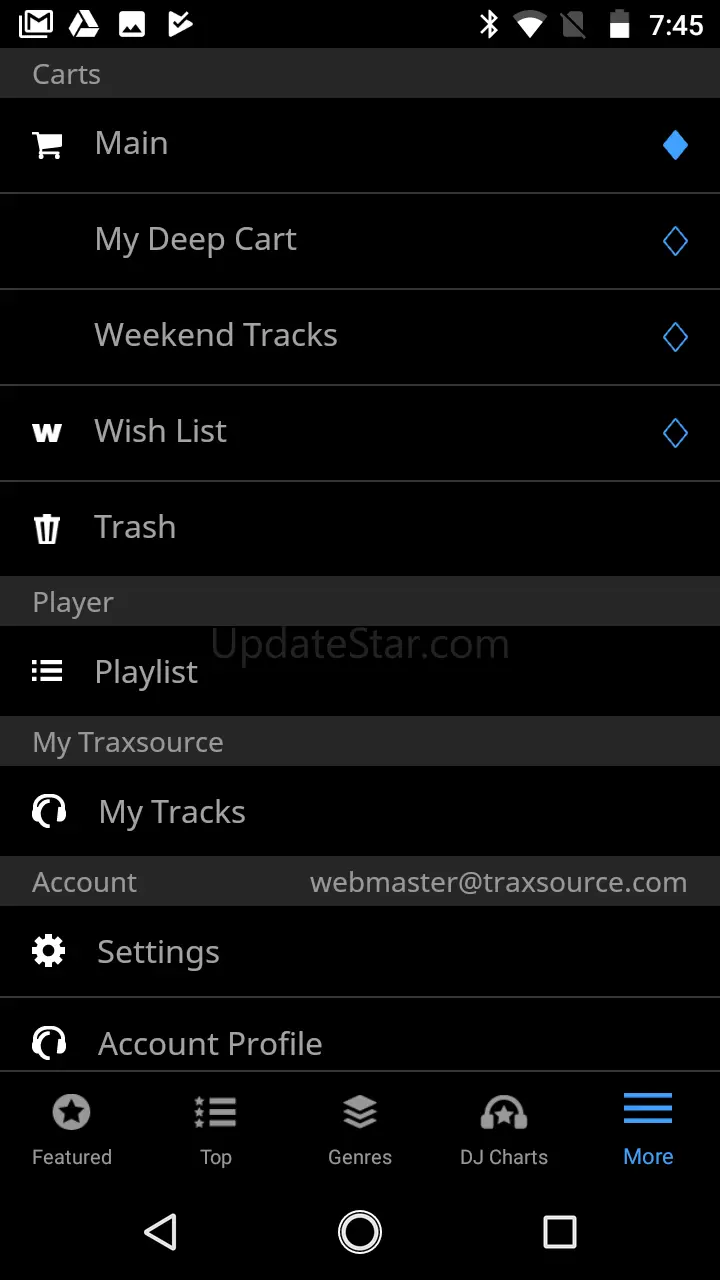Tap the Account Profile headphones icon
The width and height of the screenshot is (720, 1280).
[x=49, y=1043]
